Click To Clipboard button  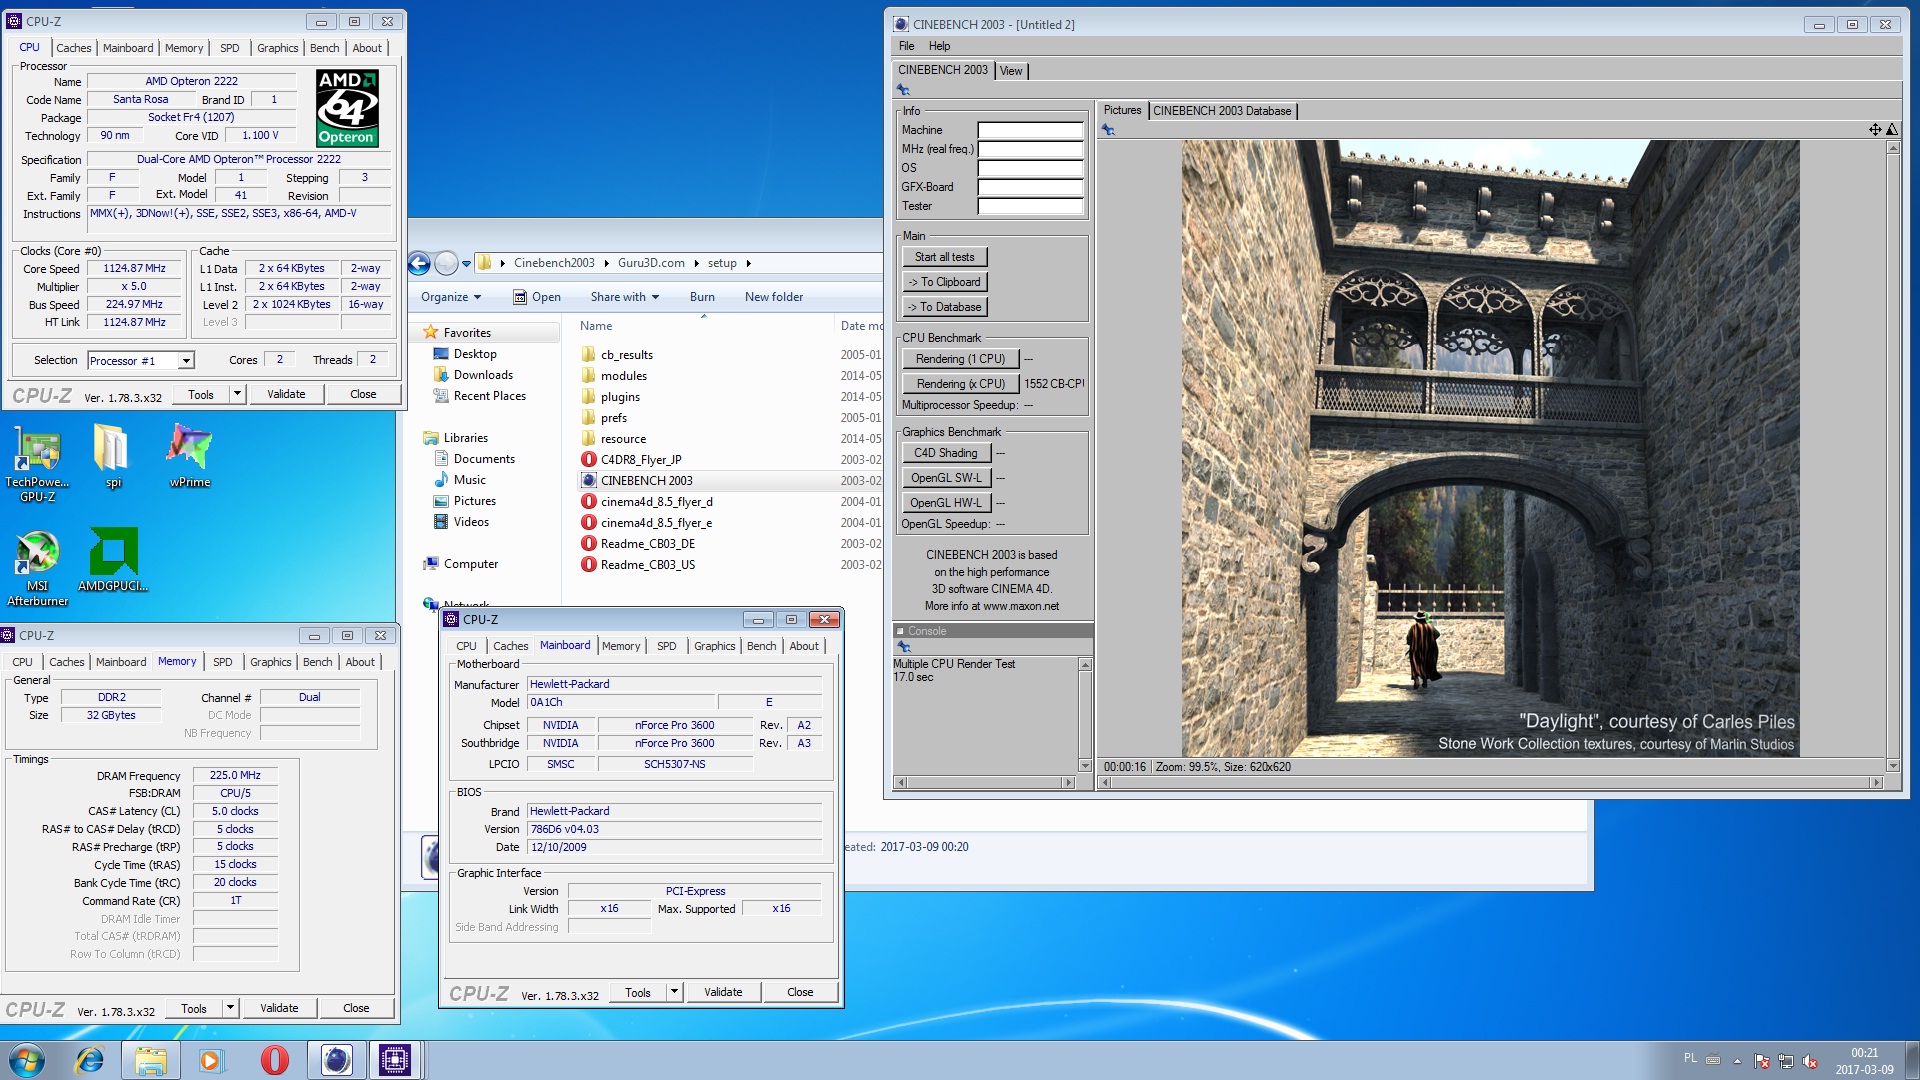click(x=944, y=282)
